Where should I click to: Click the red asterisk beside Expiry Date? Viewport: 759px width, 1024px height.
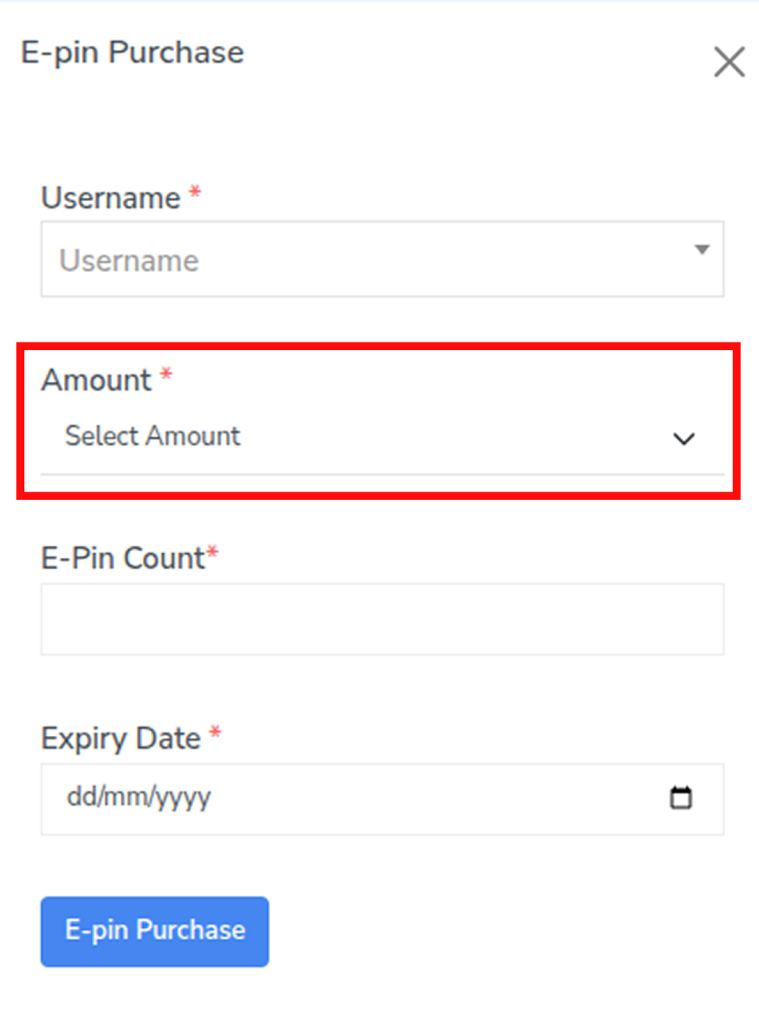[x=215, y=736]
